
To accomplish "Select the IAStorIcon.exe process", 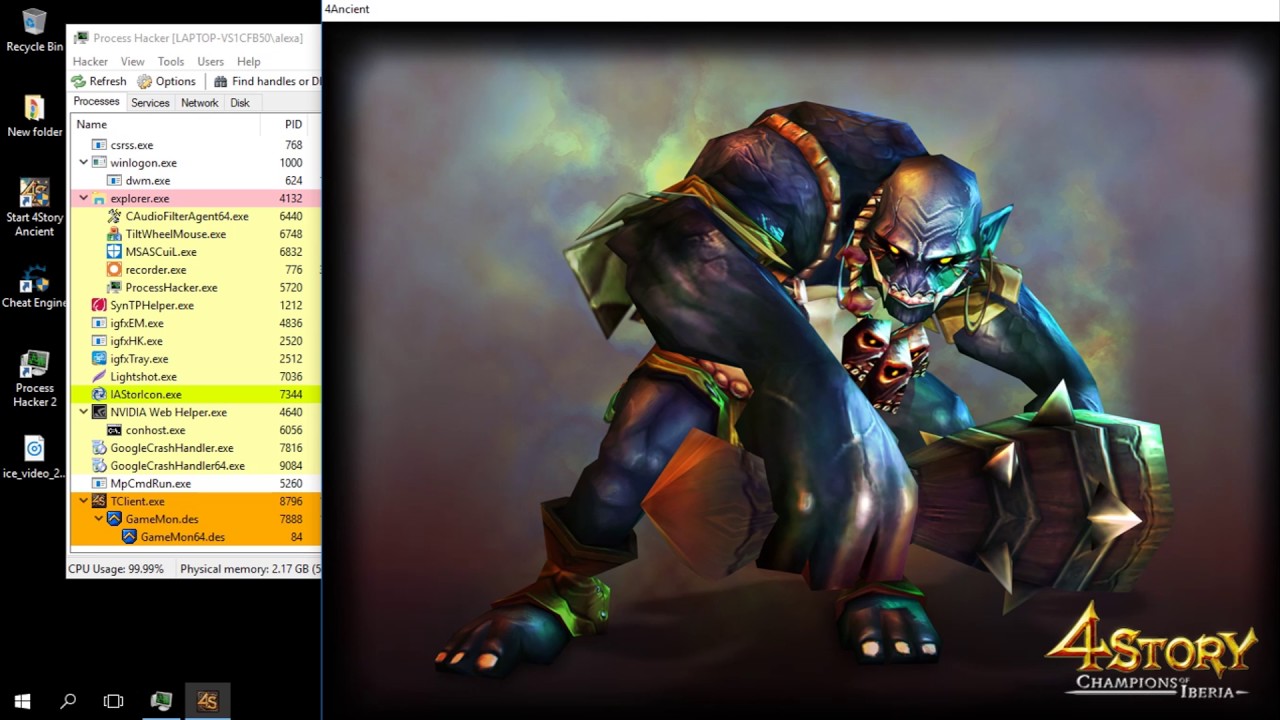I will coord(196,394).
